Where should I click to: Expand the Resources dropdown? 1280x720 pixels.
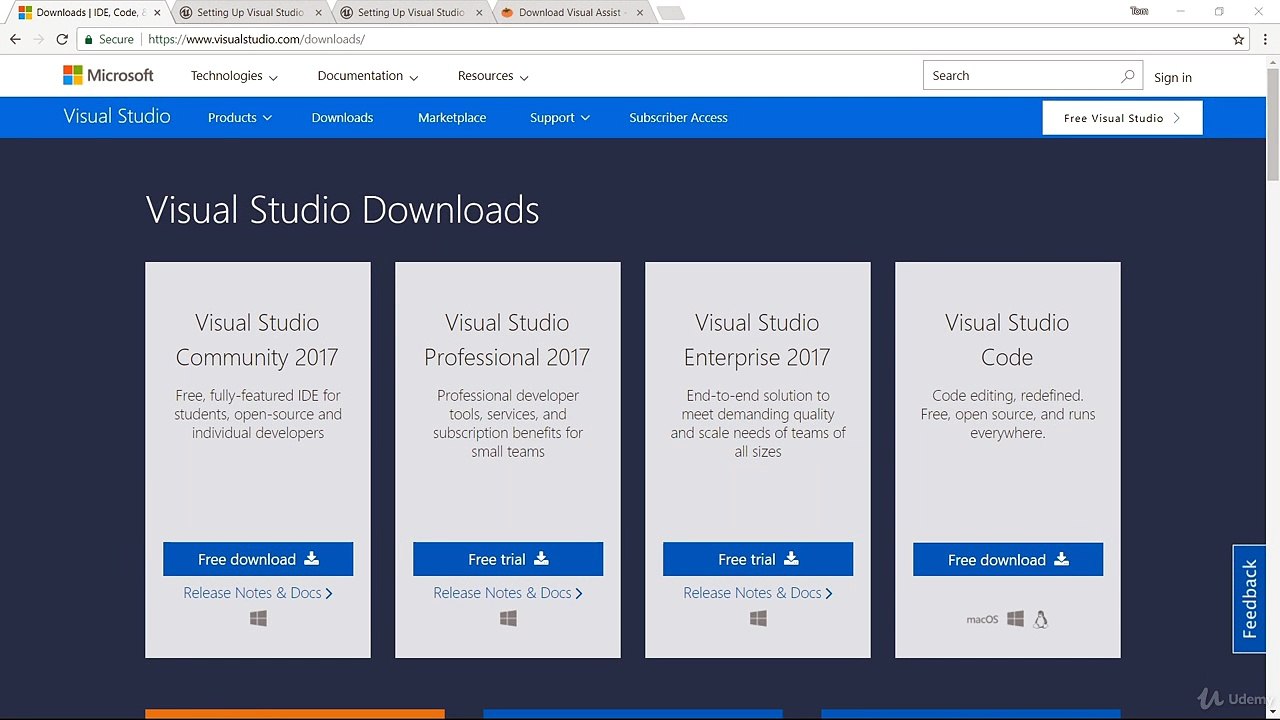(x=493, y=76)
